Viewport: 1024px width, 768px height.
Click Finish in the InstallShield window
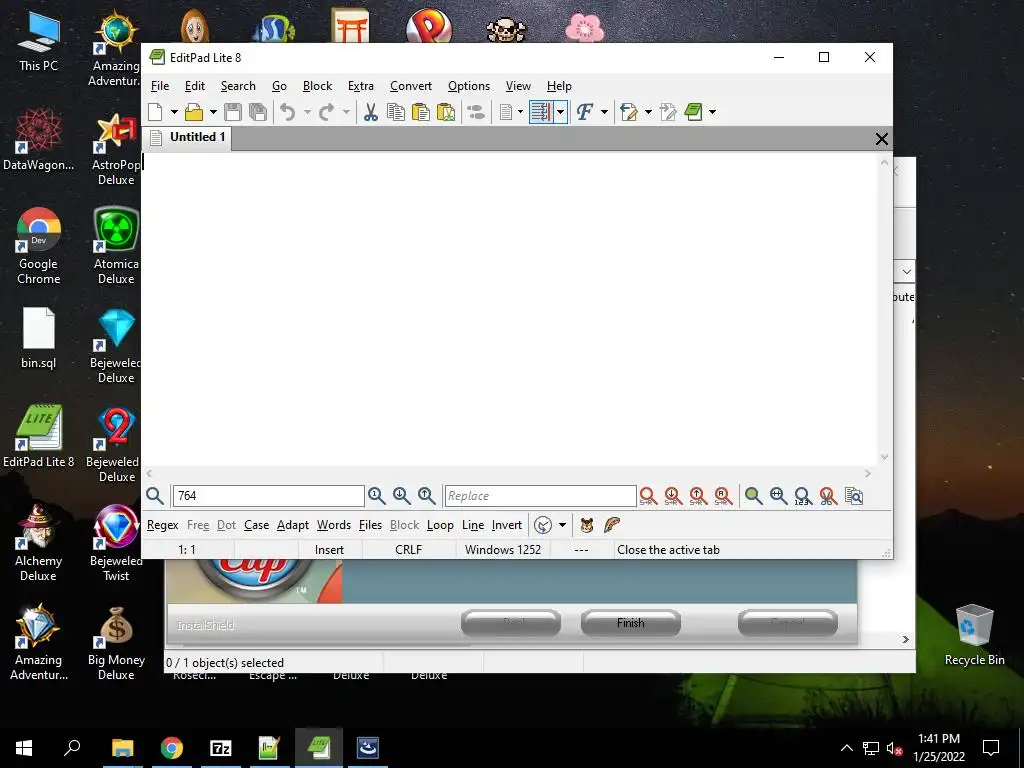coord(631,623)
